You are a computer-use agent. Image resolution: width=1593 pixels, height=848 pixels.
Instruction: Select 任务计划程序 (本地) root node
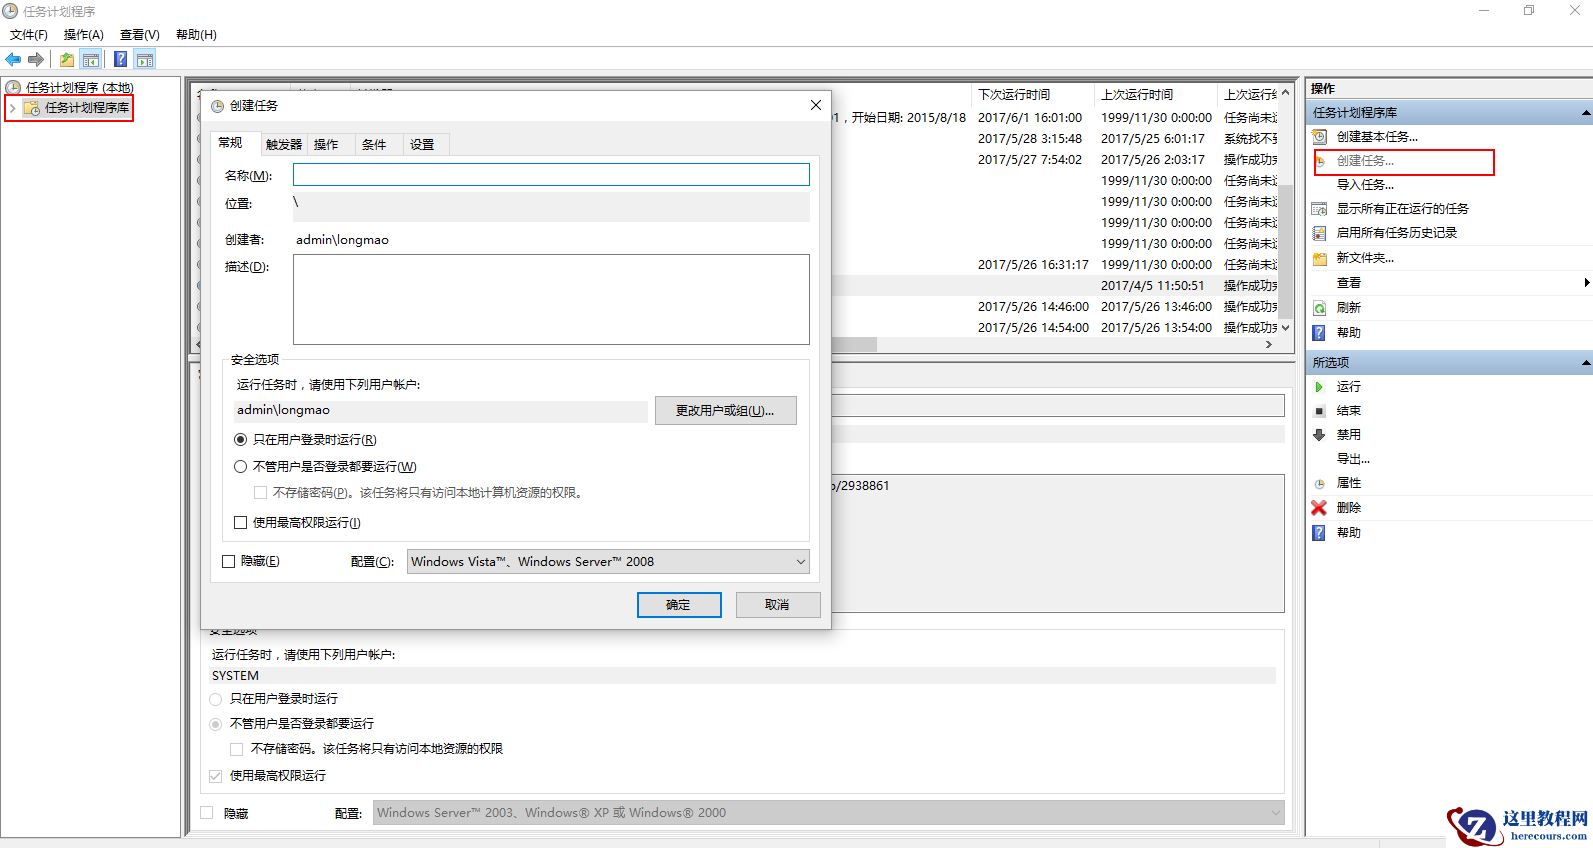pos(79,88)
